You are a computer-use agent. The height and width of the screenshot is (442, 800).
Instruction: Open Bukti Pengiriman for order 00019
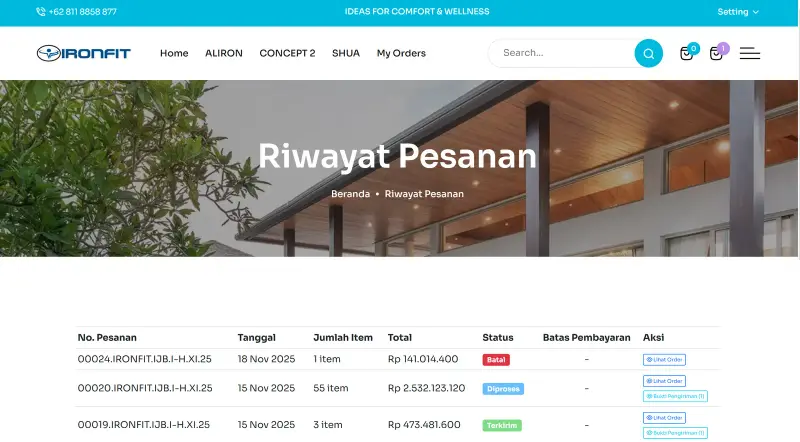click(675, 433)
